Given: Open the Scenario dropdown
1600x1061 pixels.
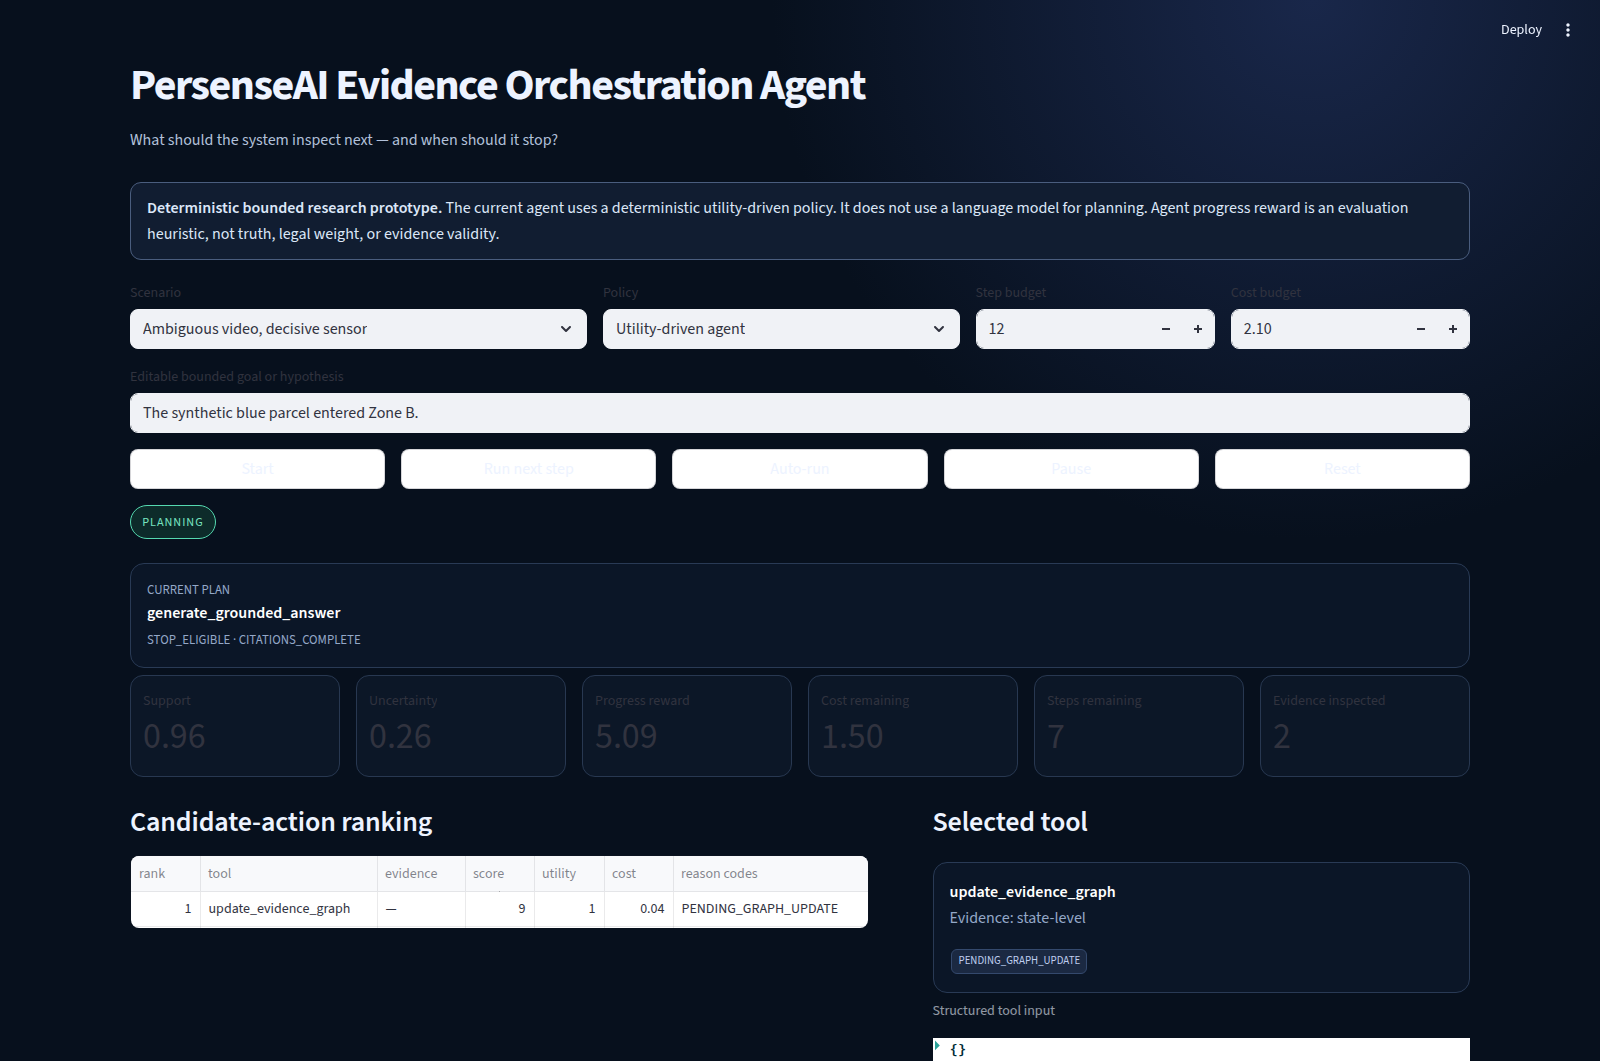Looking at the screenshot, I should point(358,329).
